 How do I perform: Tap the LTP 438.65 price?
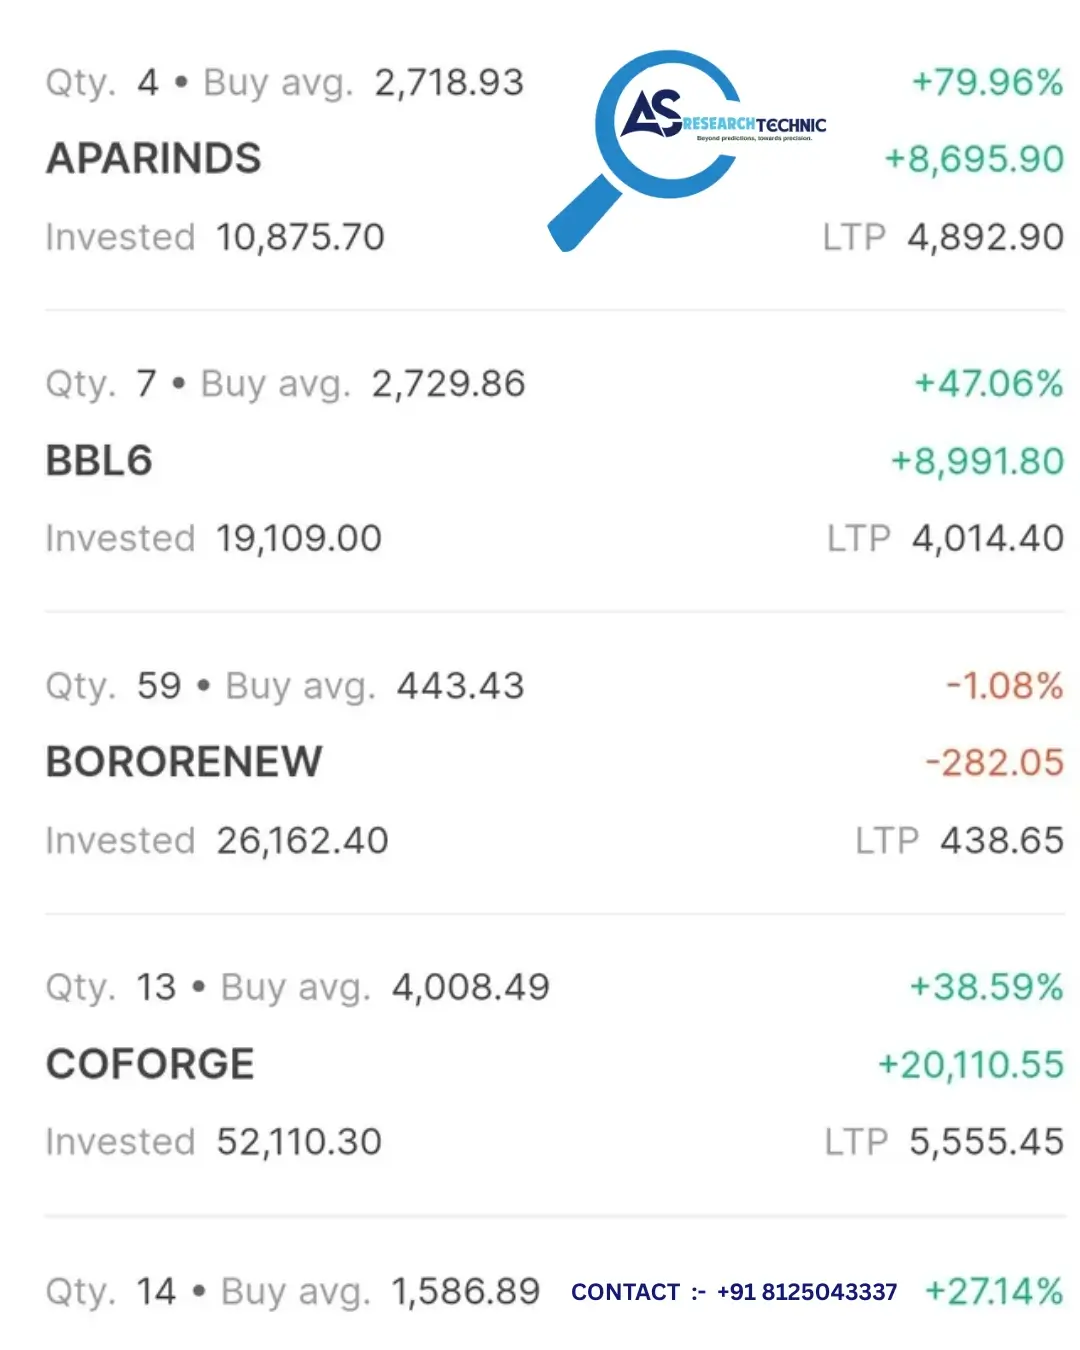[960, 841]
